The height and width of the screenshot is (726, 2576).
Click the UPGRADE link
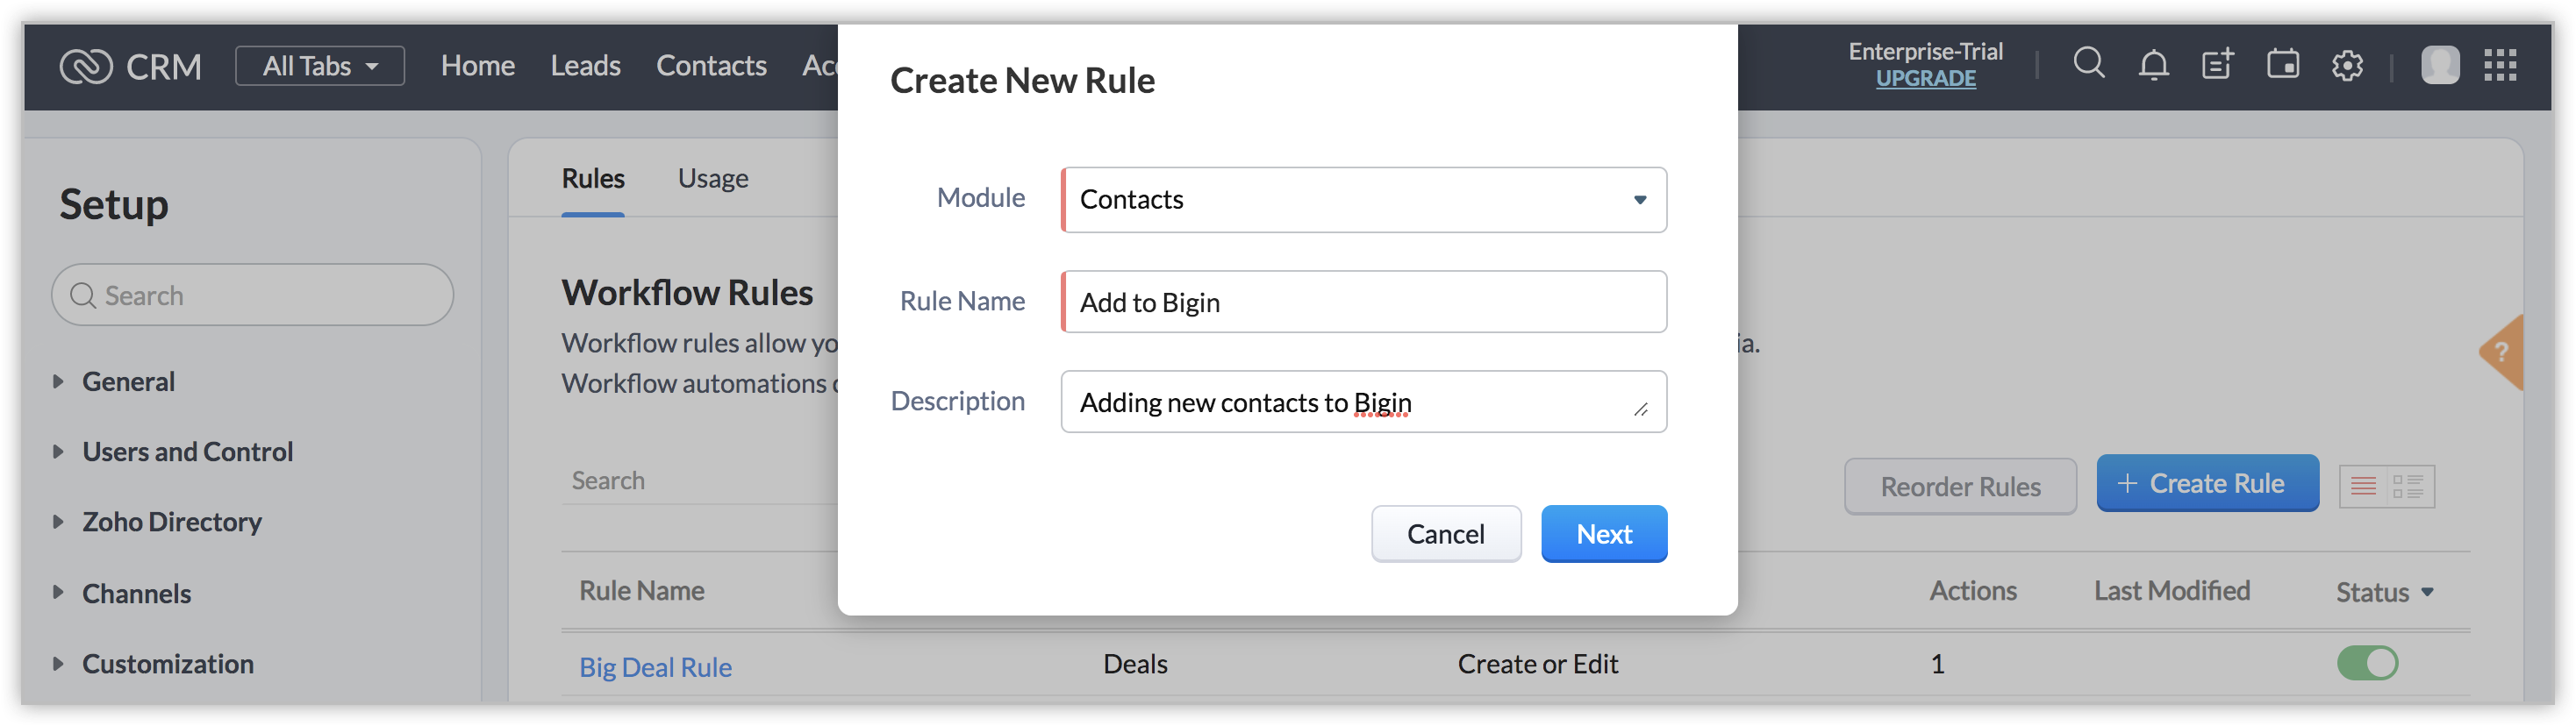(1925, 79)
